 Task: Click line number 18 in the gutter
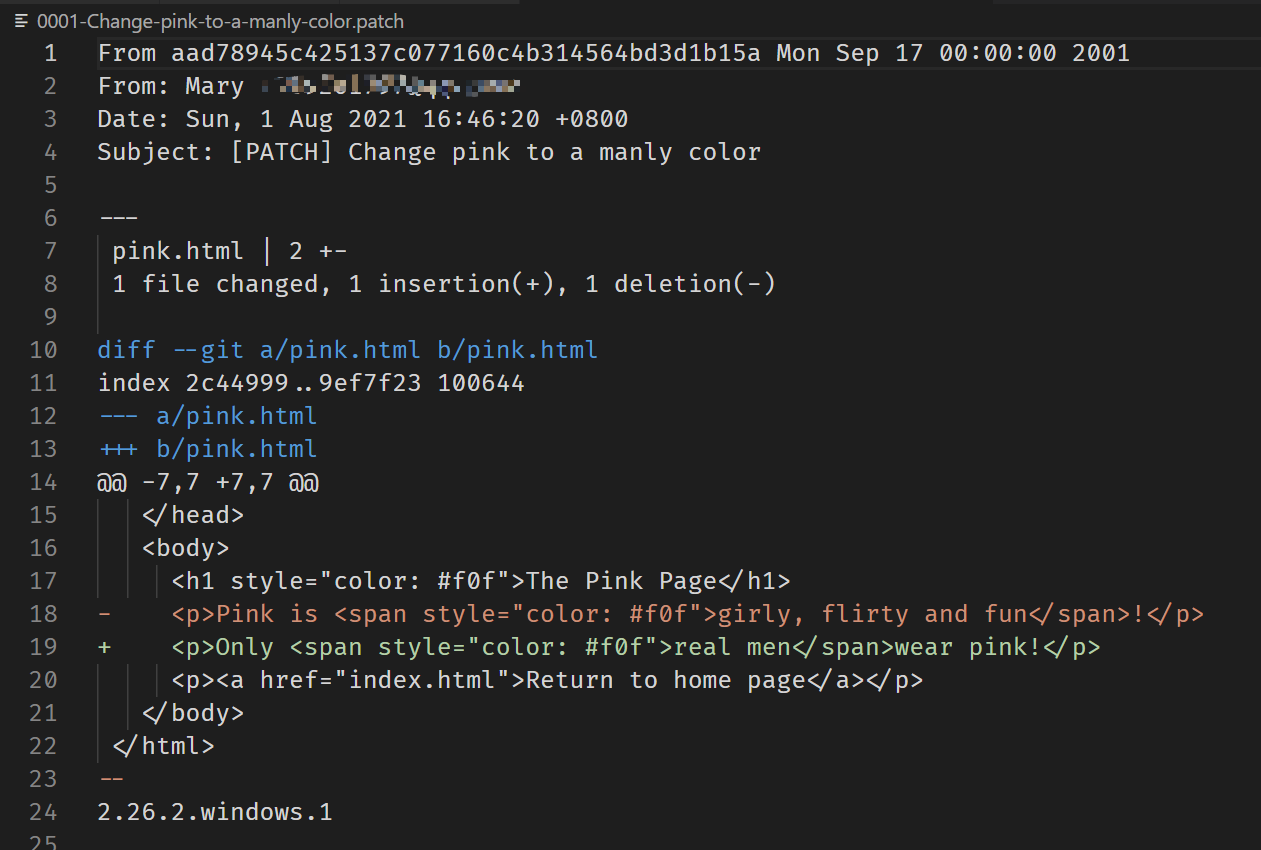(x=43, y=614)
